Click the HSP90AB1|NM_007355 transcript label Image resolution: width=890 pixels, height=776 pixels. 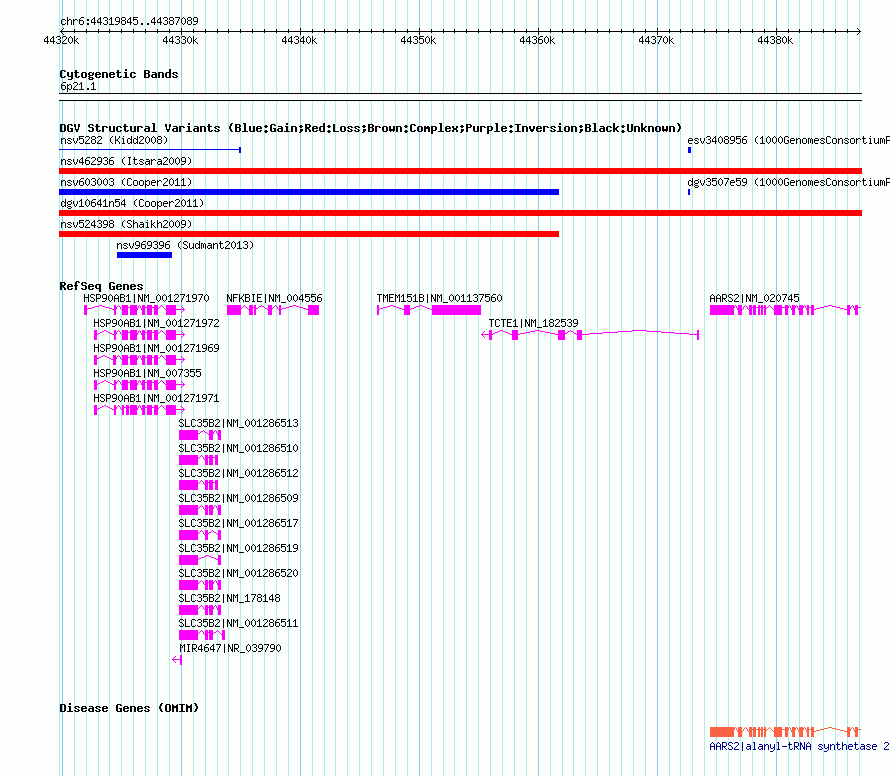pos(147,373)
